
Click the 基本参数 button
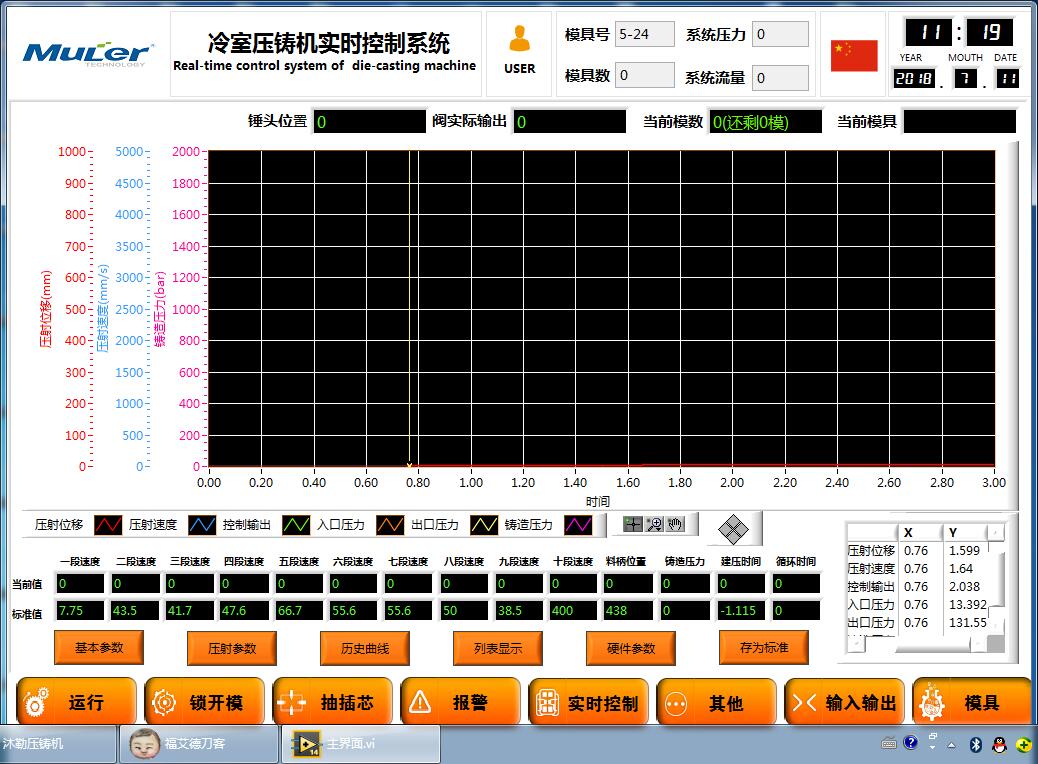[99, 648]
